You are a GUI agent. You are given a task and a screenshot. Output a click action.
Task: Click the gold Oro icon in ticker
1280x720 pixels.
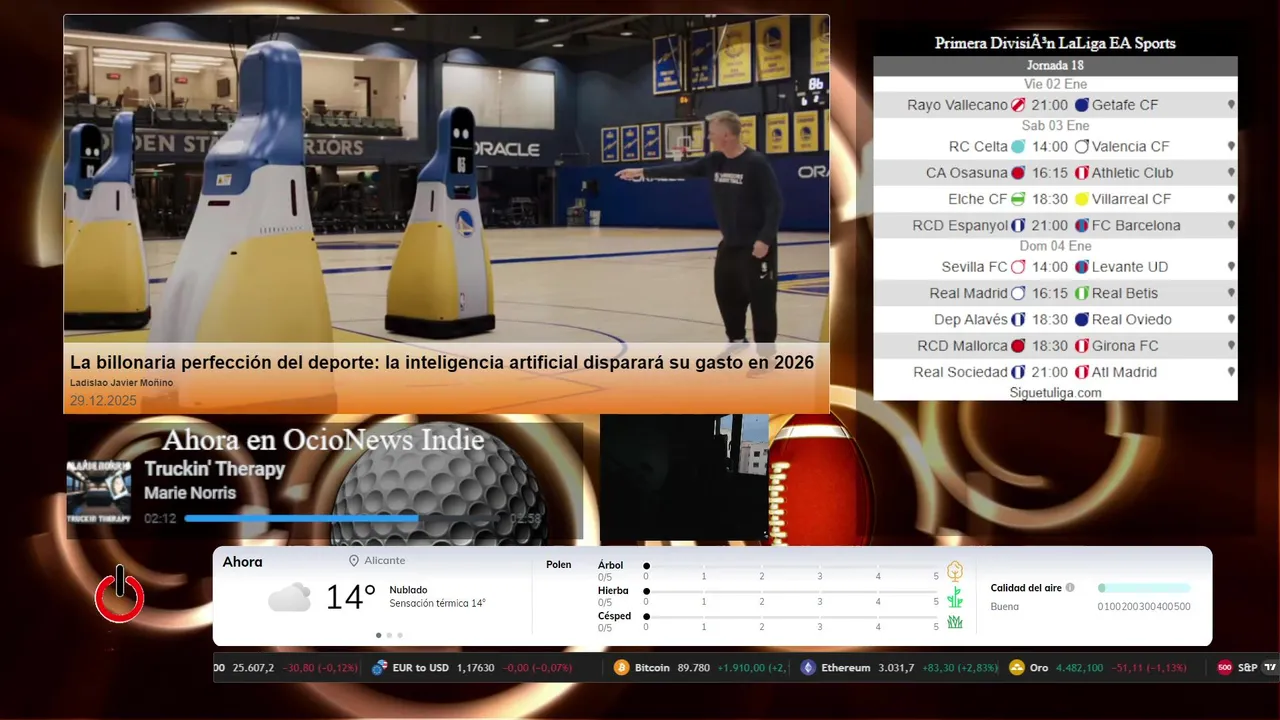point(1017,667)
